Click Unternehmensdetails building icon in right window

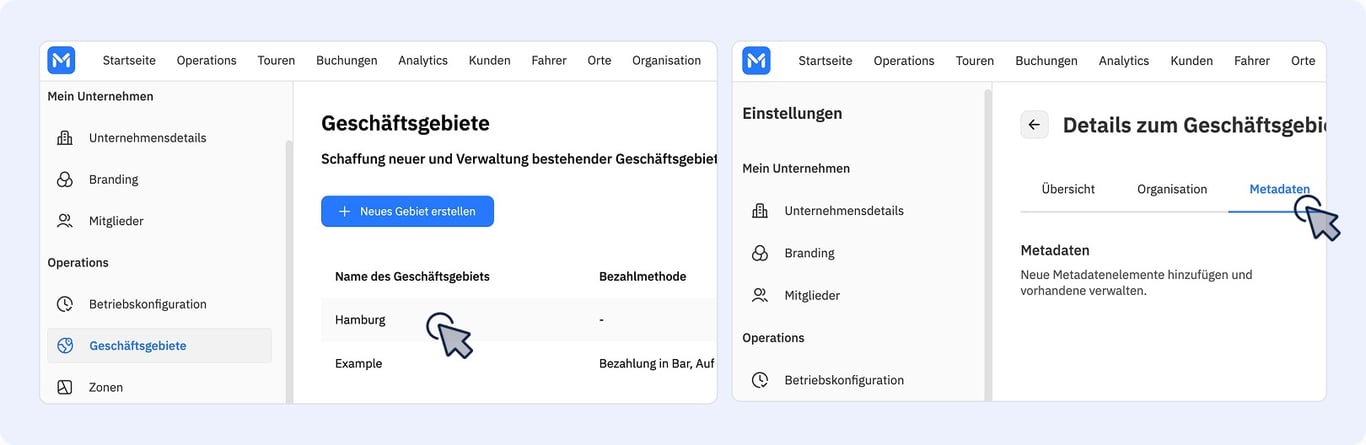tap(760, 211)
